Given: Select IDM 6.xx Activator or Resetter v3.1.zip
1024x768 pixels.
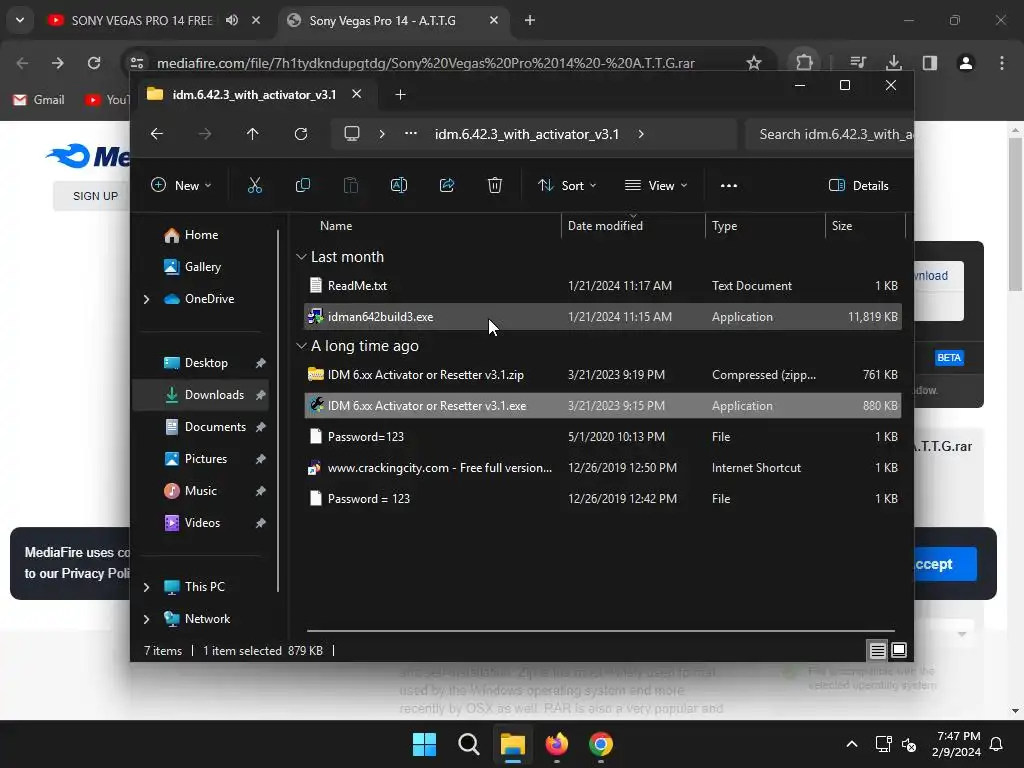Looking at the screenshot, I should point(603,375).
